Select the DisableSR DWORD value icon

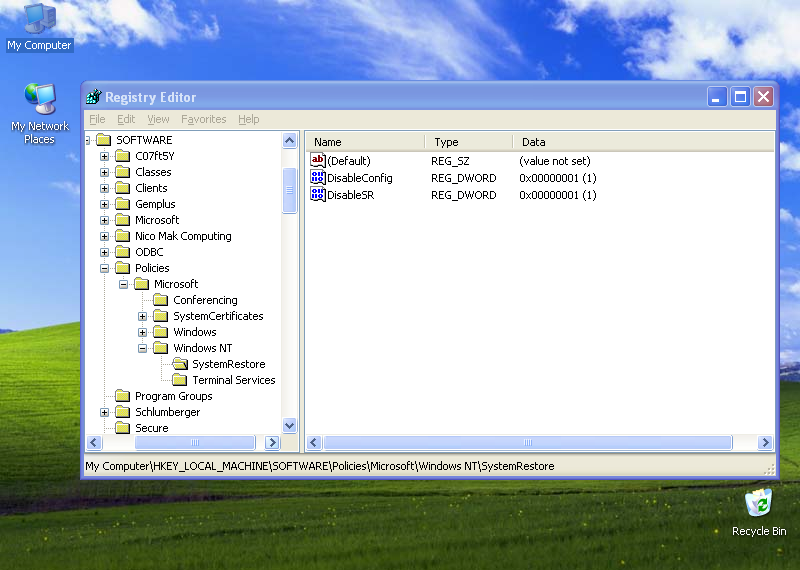(317, 194)
